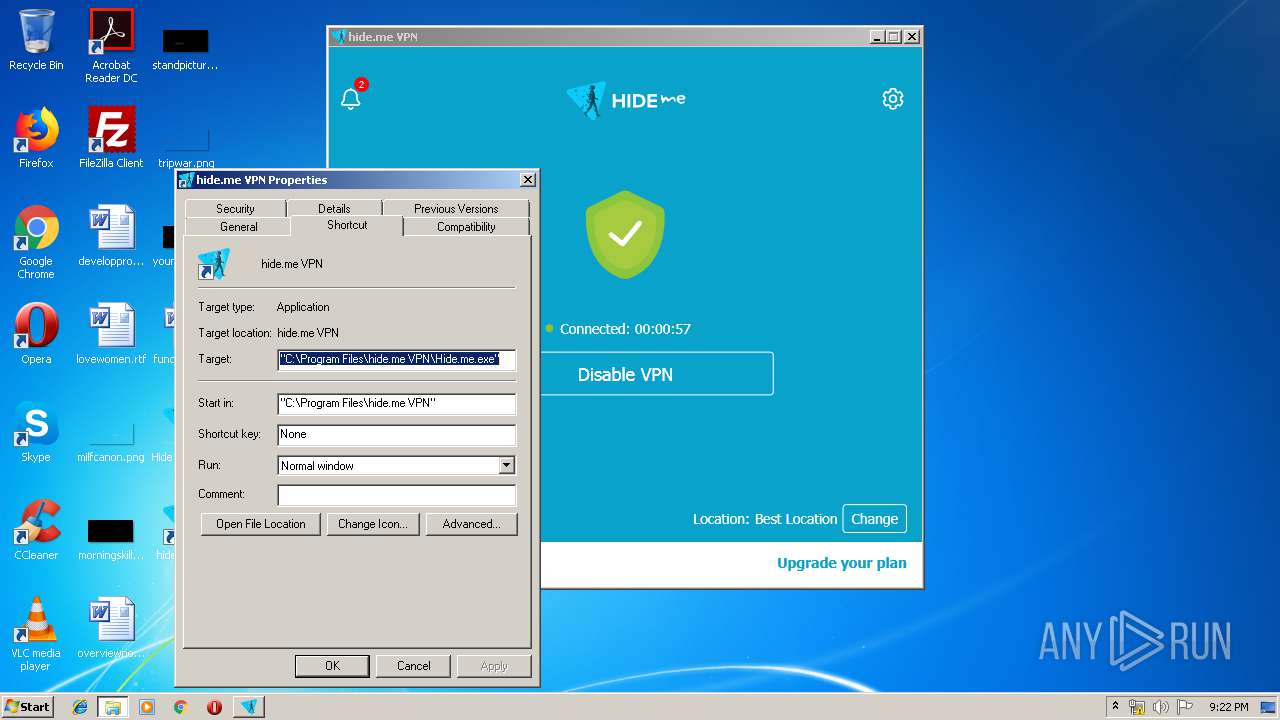Open the Start menu
The width and height of the screenshot is (1280, 720).
coord(28,707)
